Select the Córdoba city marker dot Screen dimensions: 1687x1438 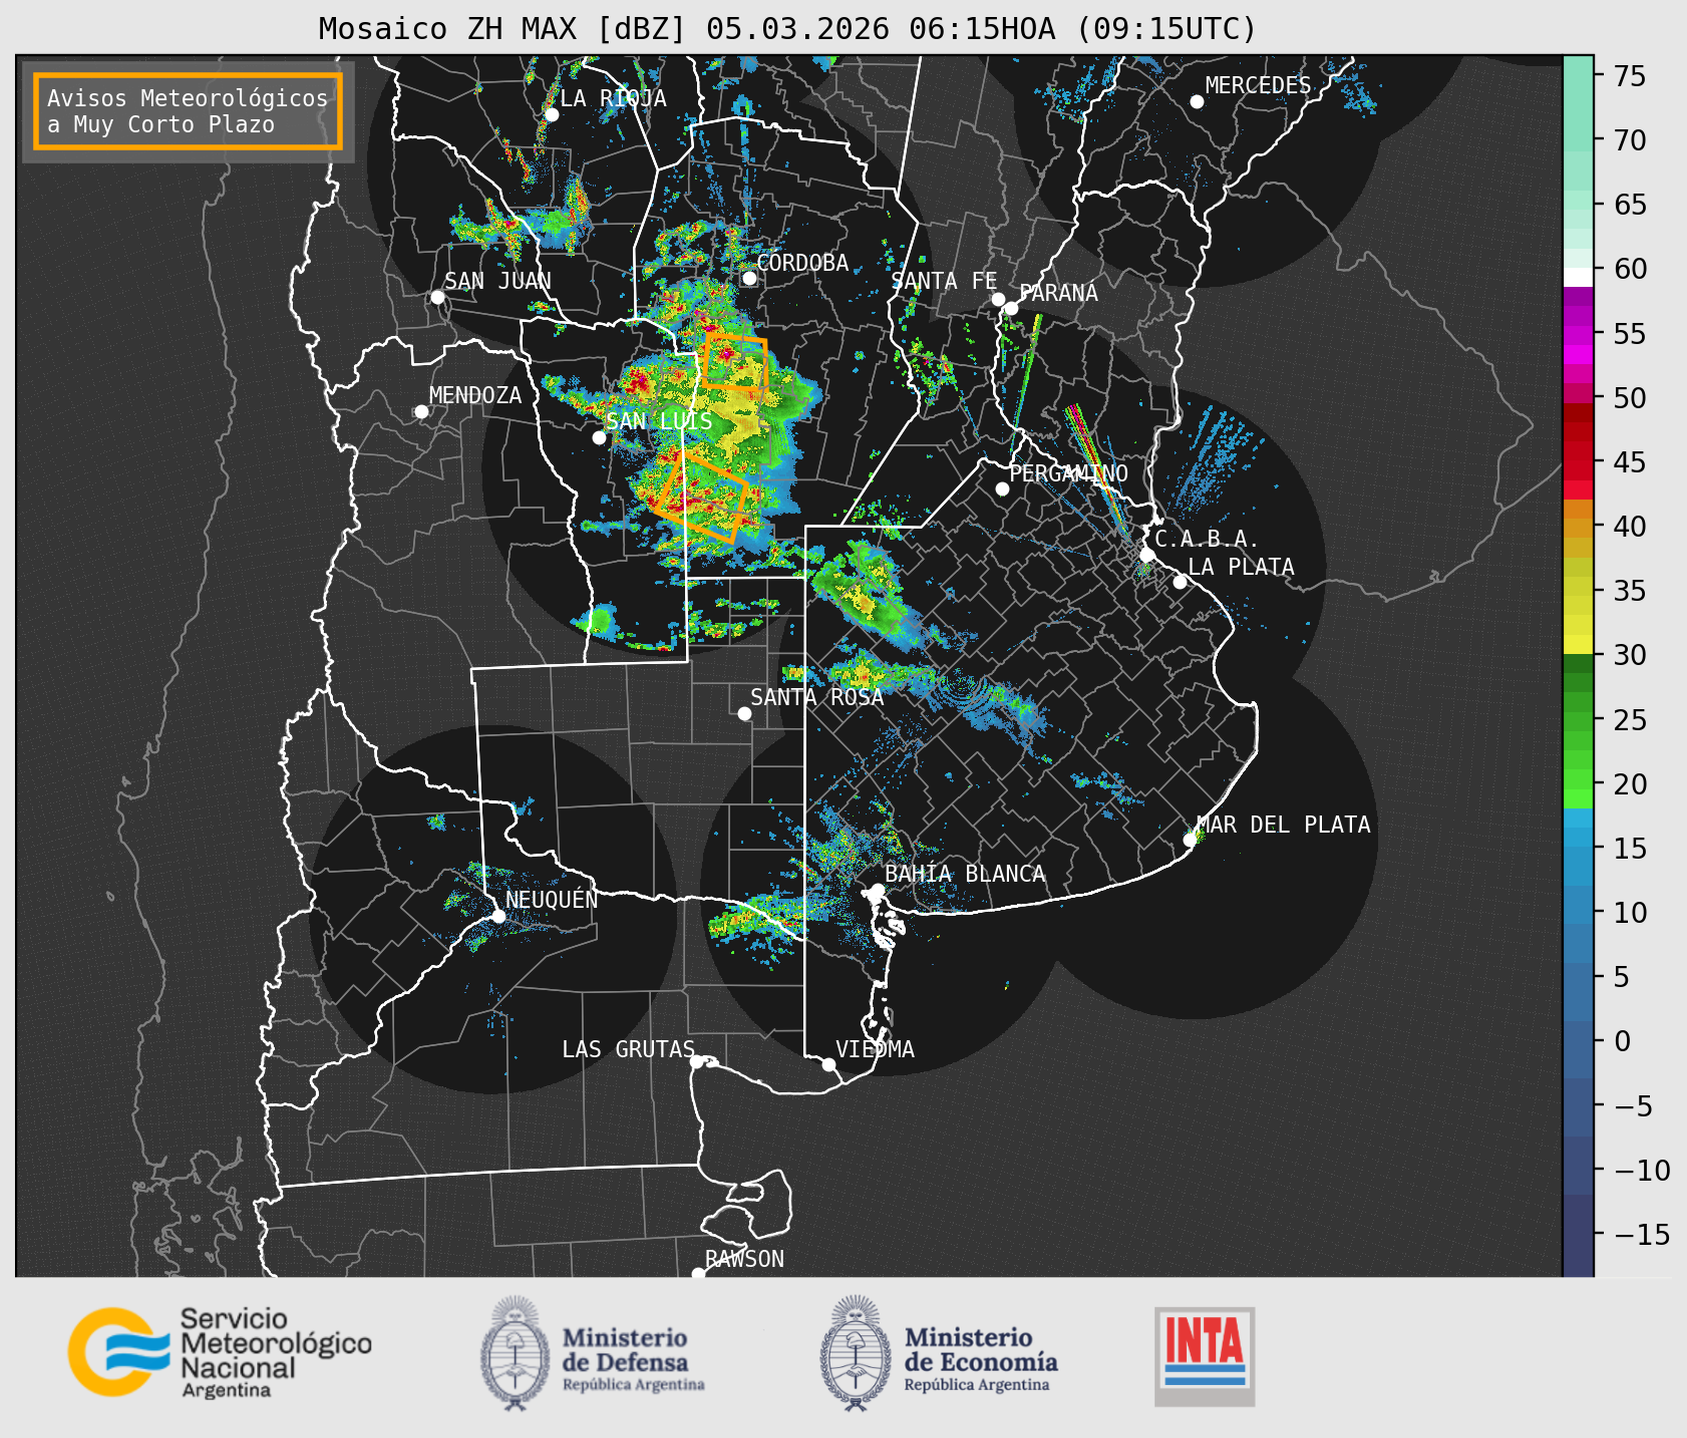[749, 278]
